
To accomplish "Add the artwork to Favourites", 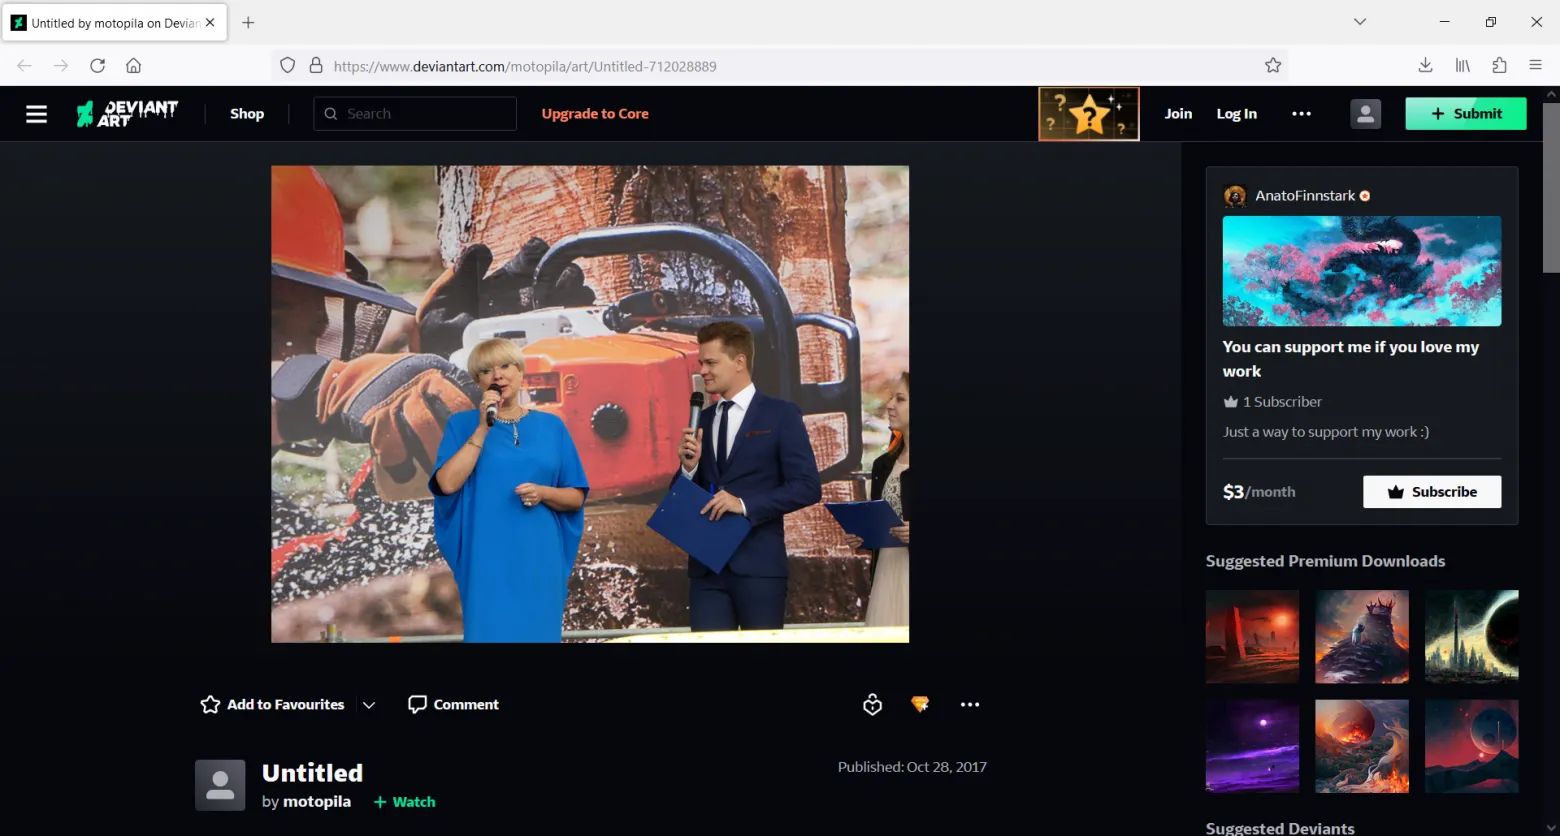I will pos(272,705).
